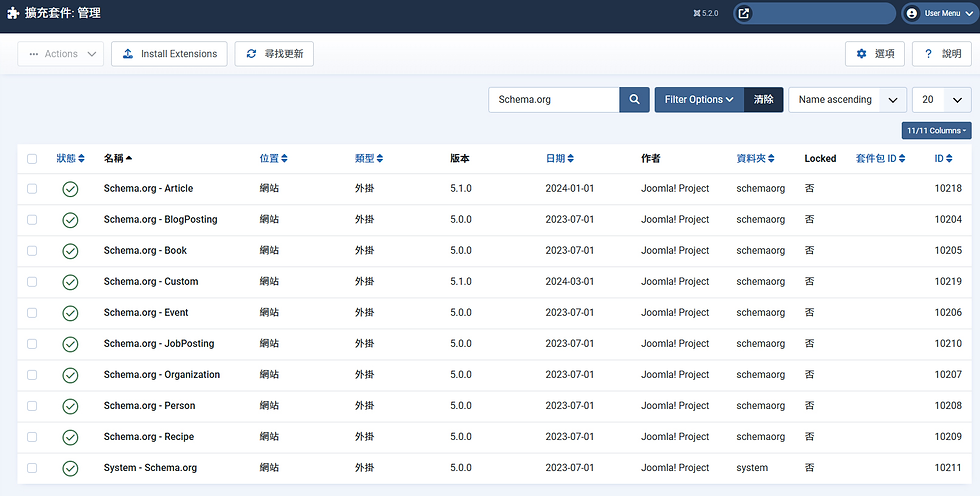Check the Schema.org - BlogPosting row checkbox
The width and height of the screenshot is (980, 496).
(x=32, y=220)
